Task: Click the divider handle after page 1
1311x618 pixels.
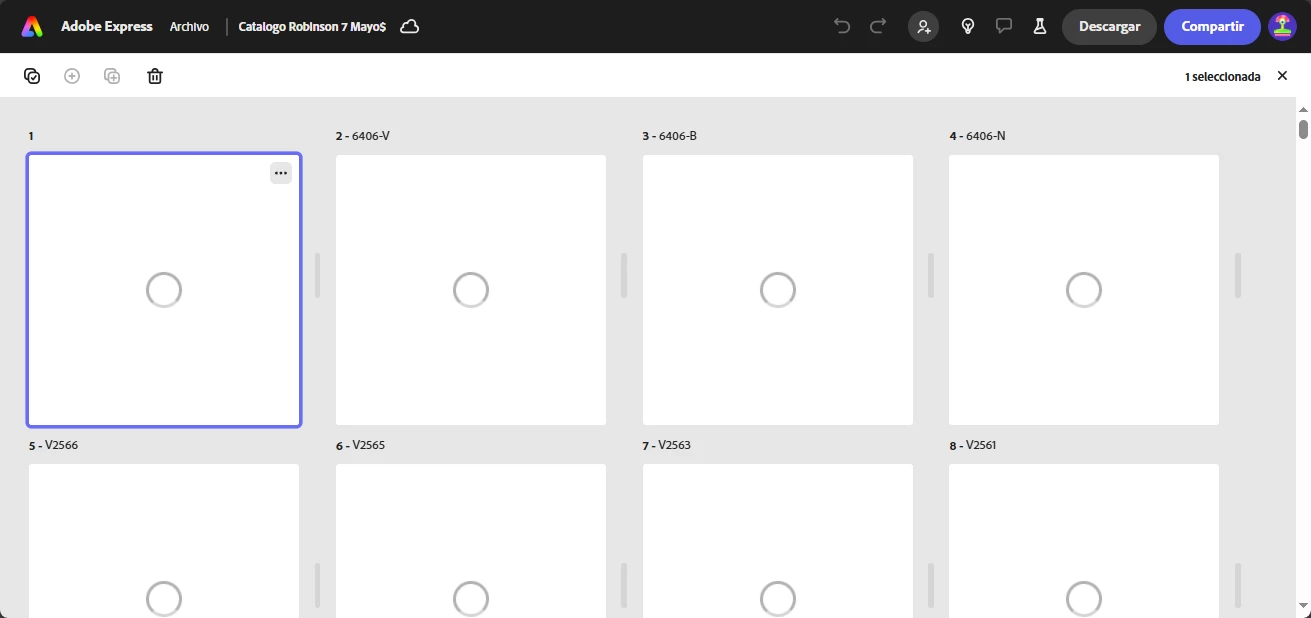Action: 318,275
